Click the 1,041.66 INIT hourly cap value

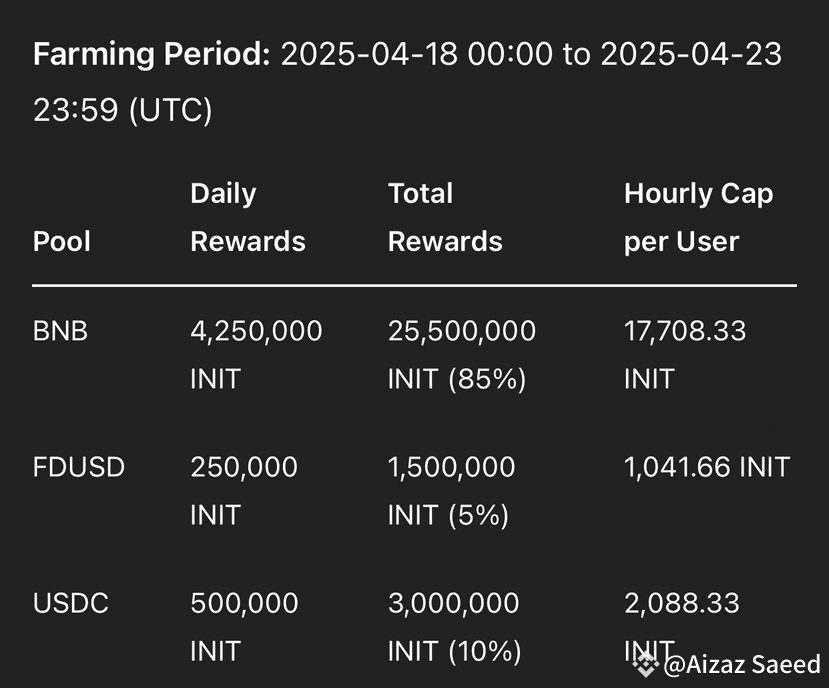[706, 467]
